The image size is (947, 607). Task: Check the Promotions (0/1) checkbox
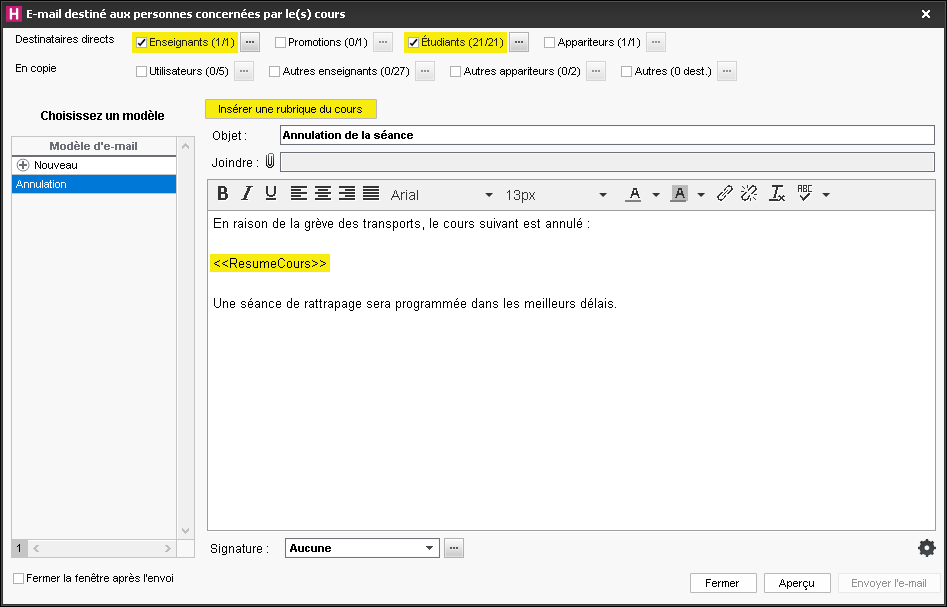click(280, 42)
